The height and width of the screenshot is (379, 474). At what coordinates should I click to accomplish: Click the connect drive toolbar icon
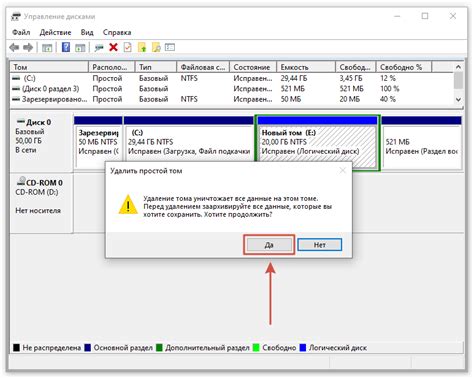(99, 48)
